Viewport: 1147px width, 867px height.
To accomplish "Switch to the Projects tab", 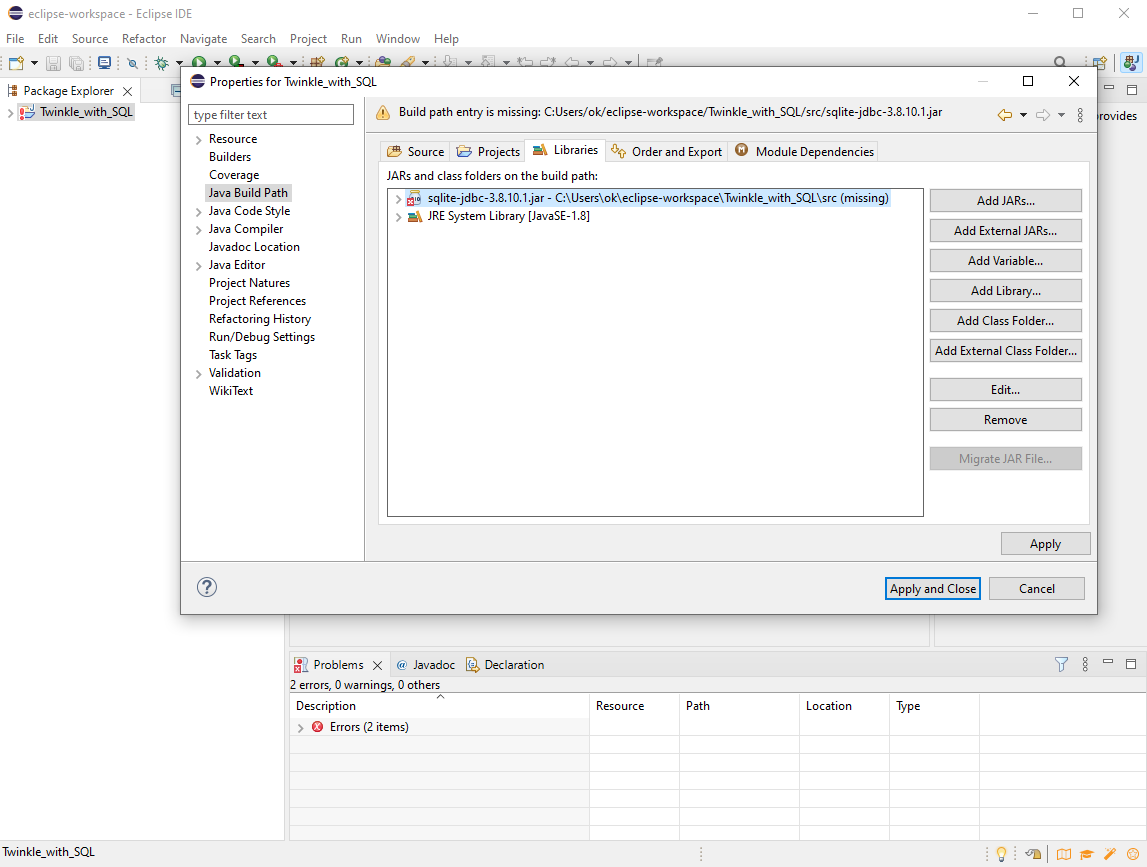I will (488, 151).
